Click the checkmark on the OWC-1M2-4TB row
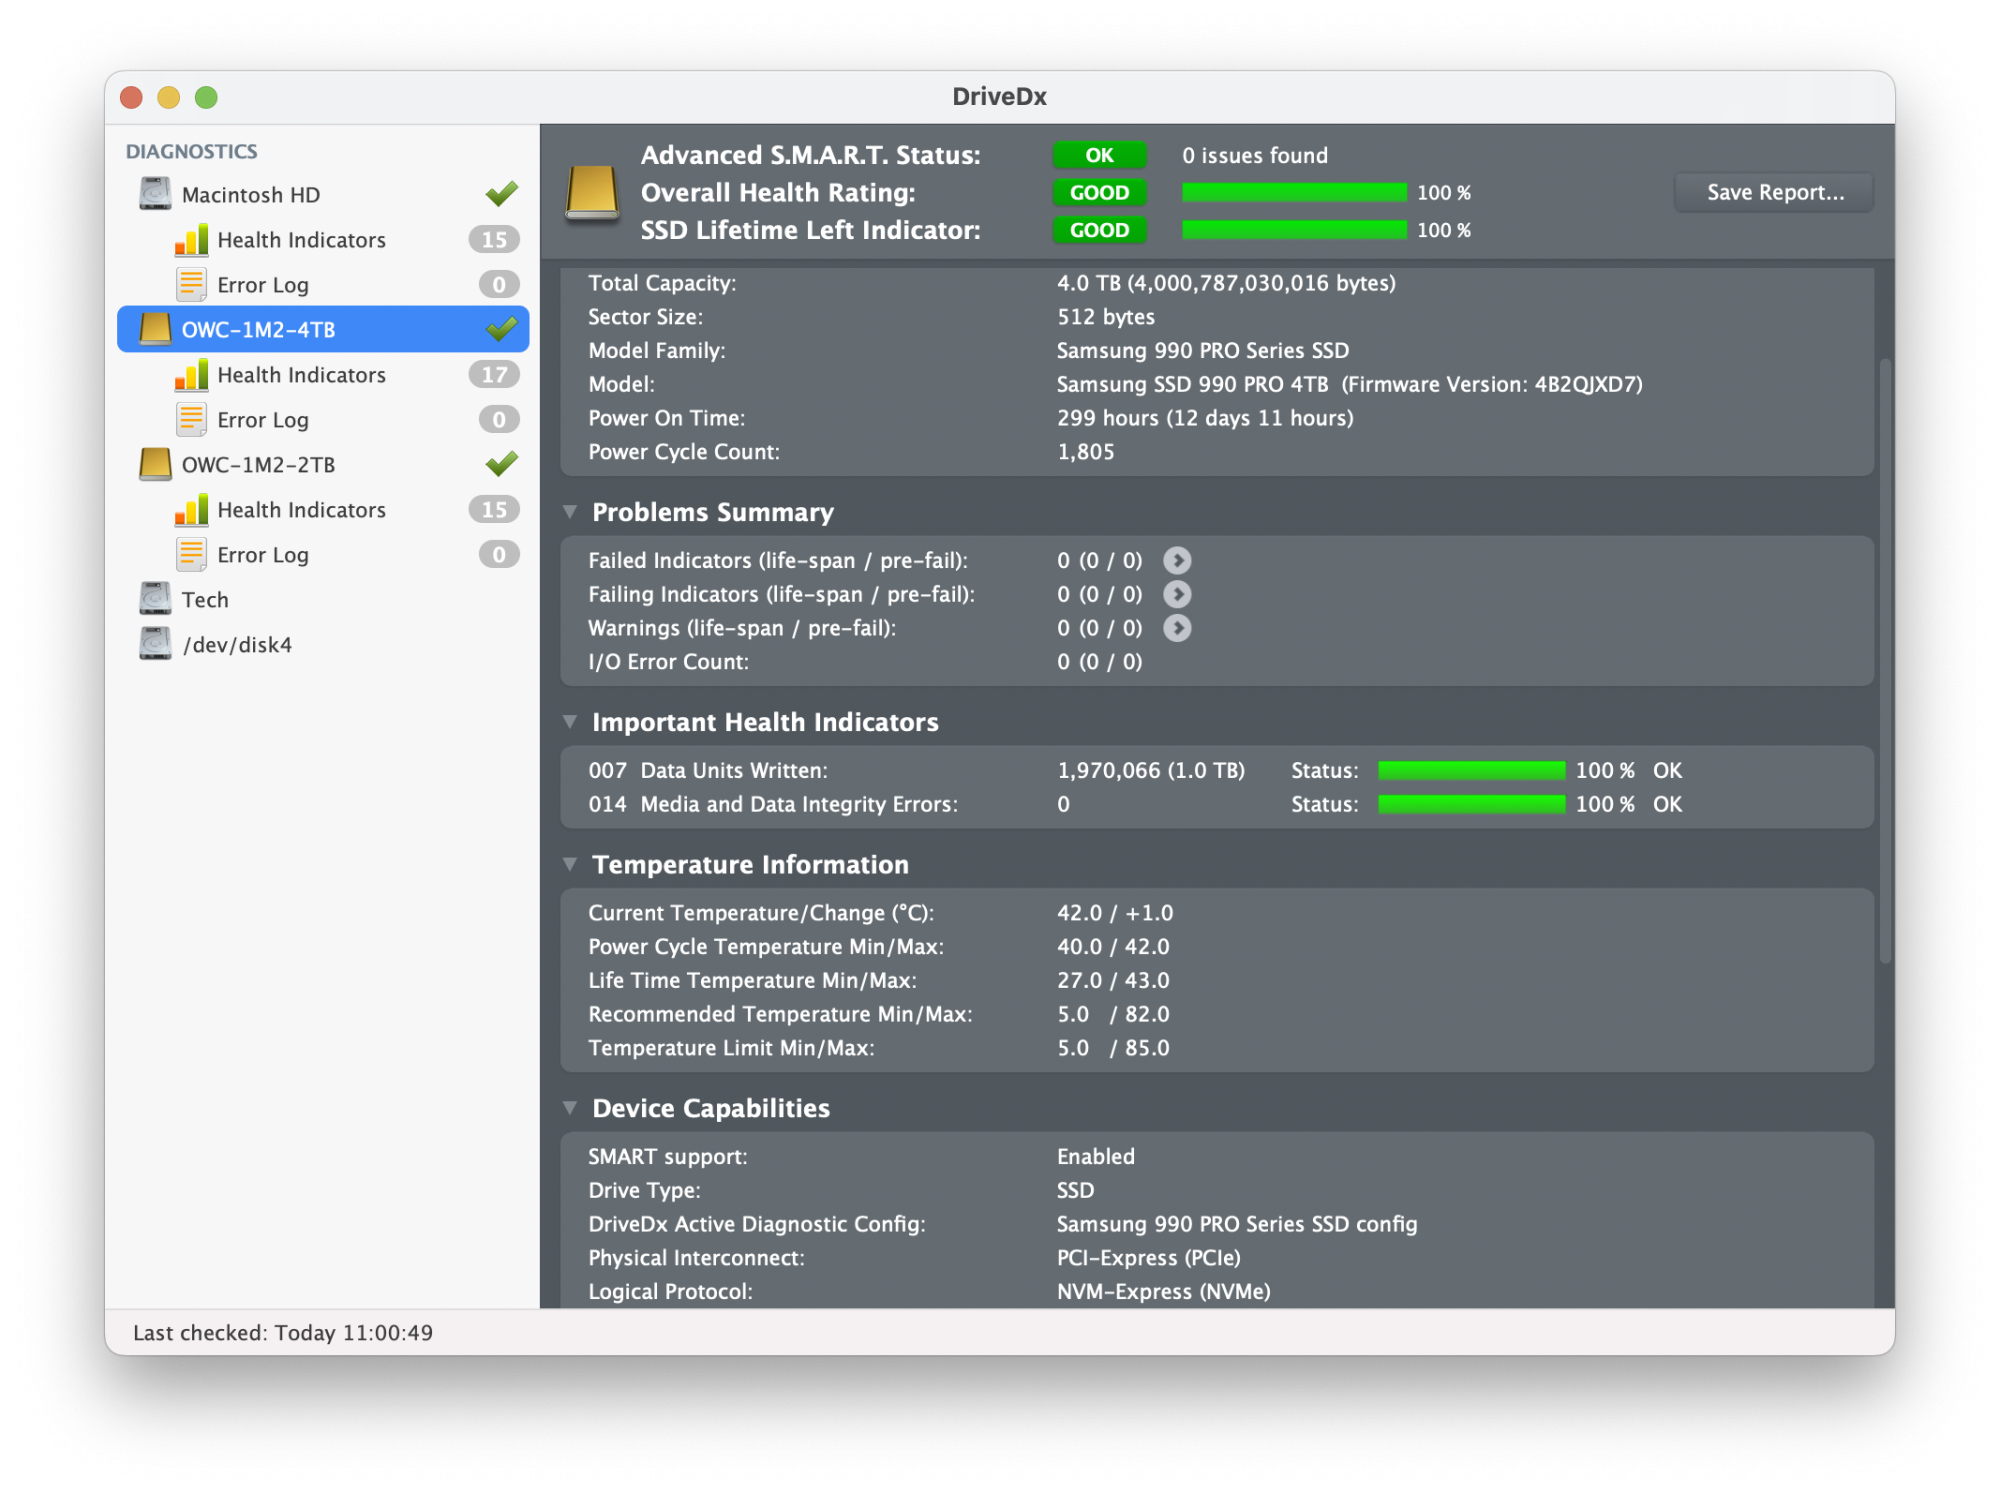Screen dimensions: 2000x1494 501,328
